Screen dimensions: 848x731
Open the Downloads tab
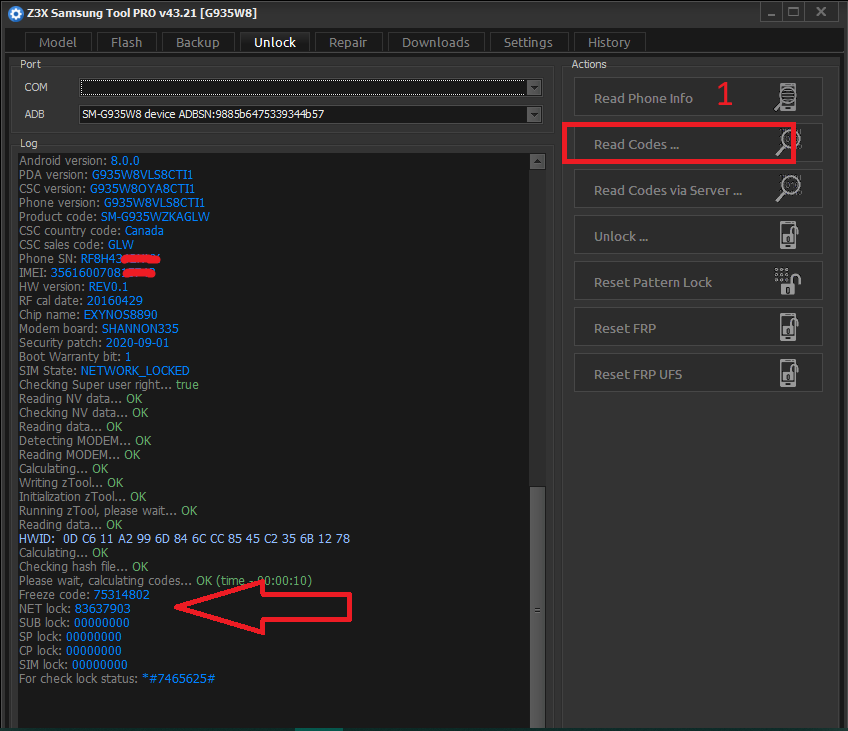click(x=436, y=42)
